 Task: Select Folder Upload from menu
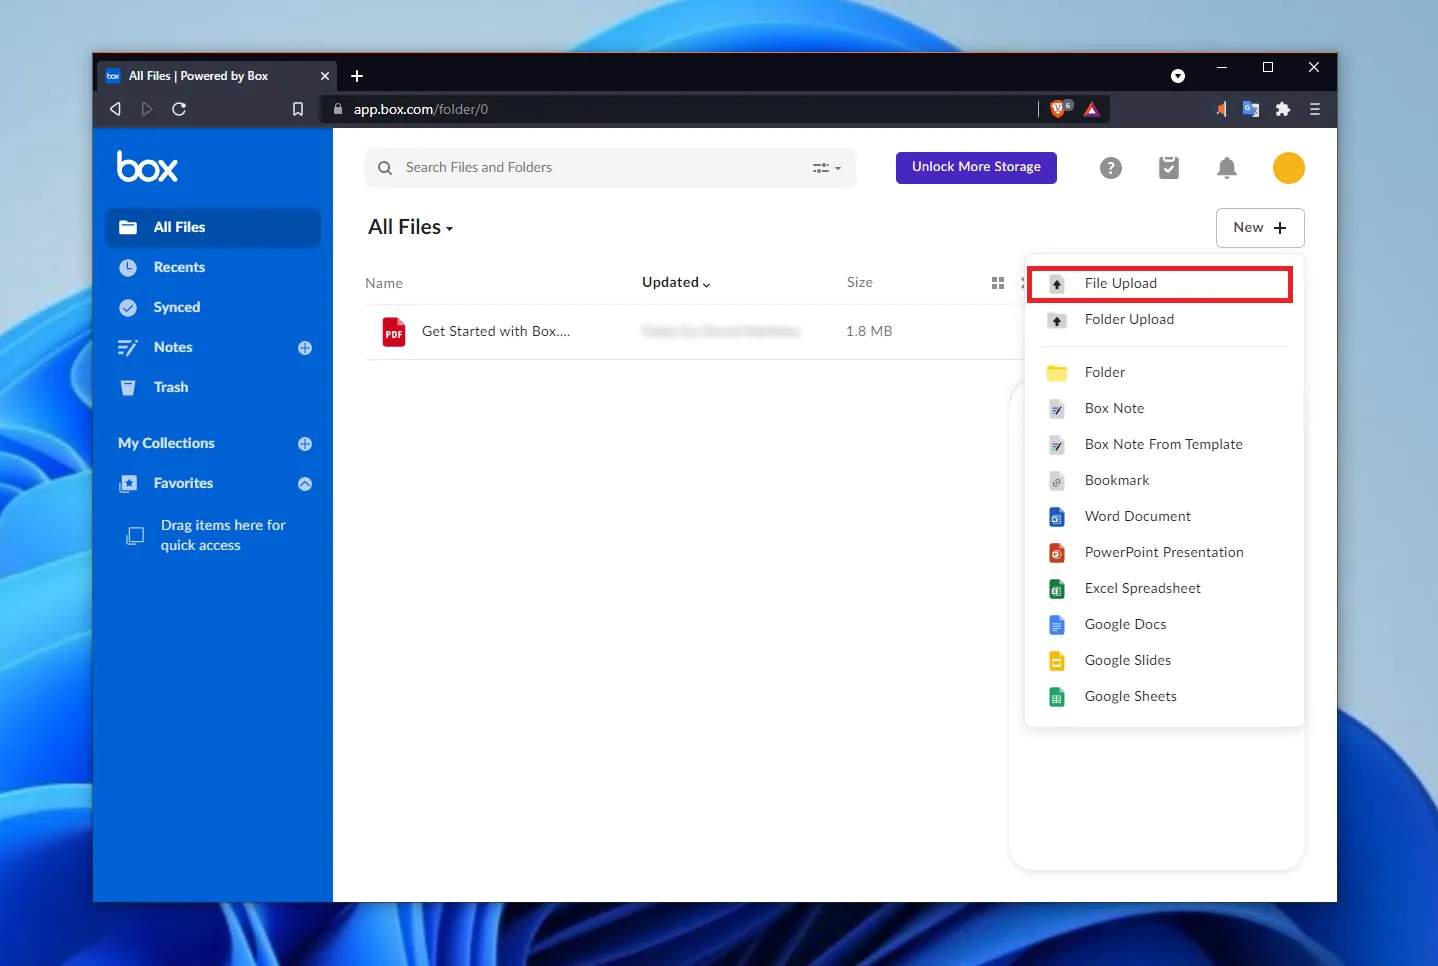pos(1164,320)
